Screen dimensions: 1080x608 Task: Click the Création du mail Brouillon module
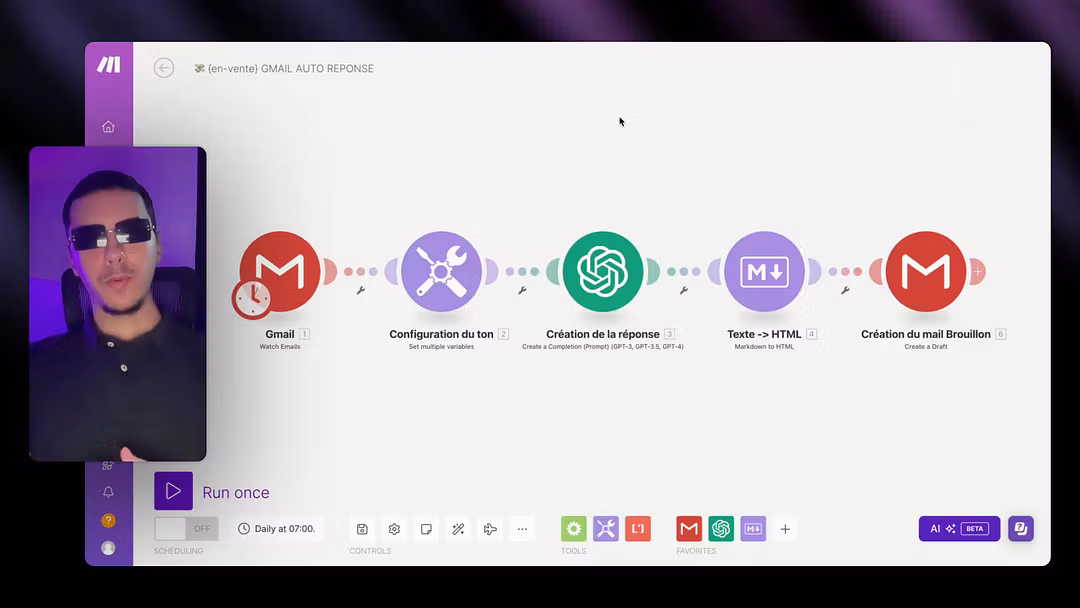tap(926, 271)
